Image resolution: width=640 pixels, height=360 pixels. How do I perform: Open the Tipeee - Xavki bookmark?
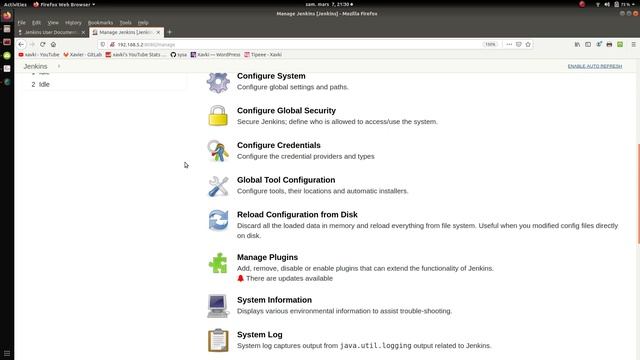coord(263,54)
